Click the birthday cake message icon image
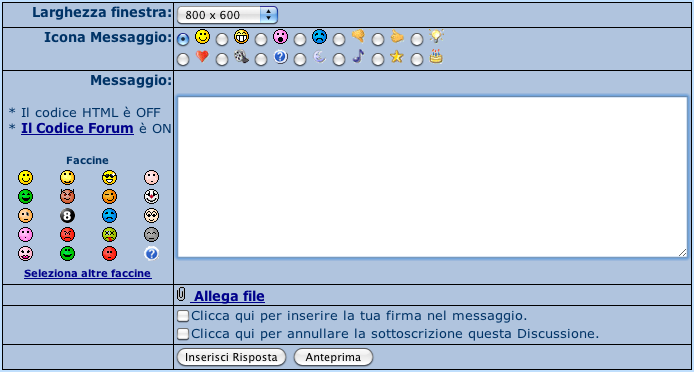 [436, 57]
